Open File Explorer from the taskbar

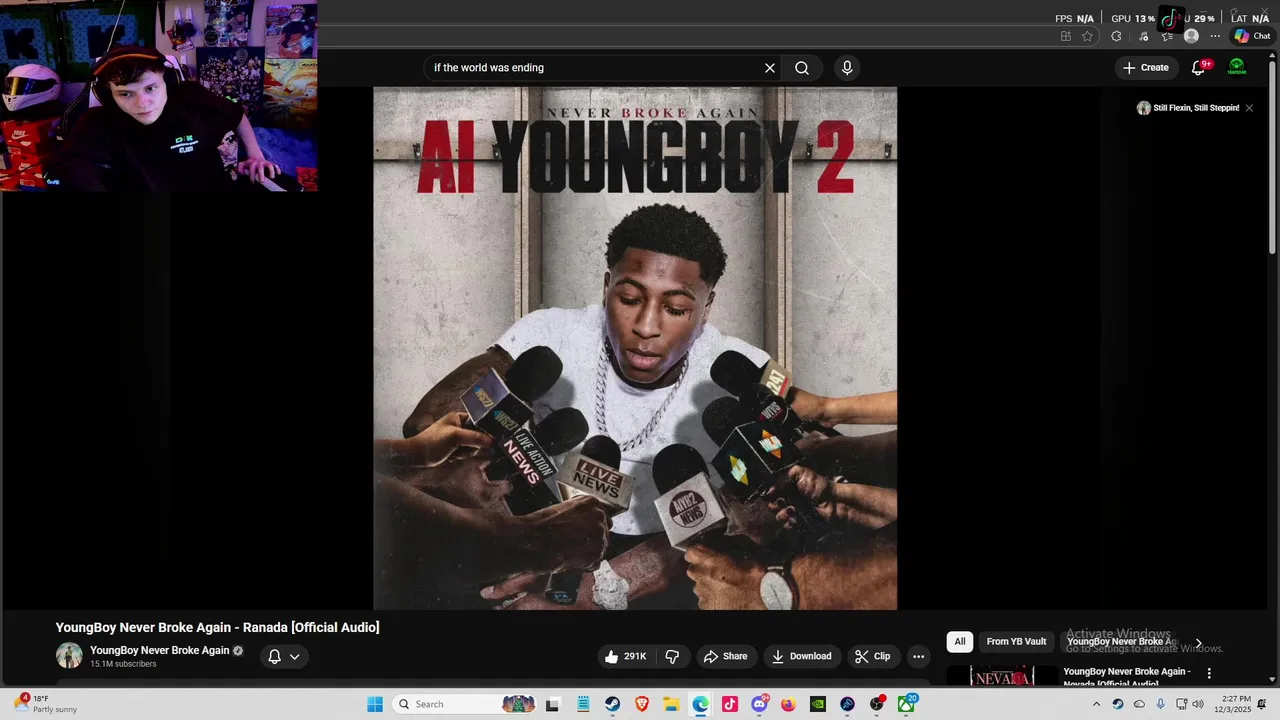671,704
